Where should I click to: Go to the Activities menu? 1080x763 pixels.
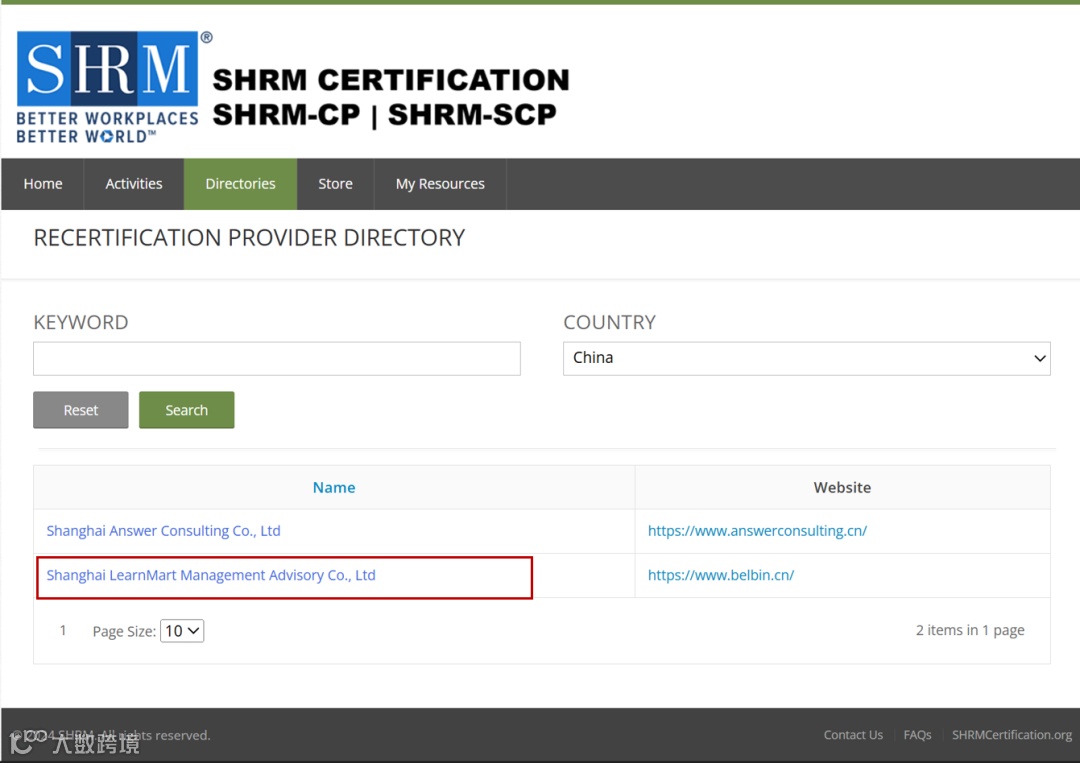(x=134, y=184)
